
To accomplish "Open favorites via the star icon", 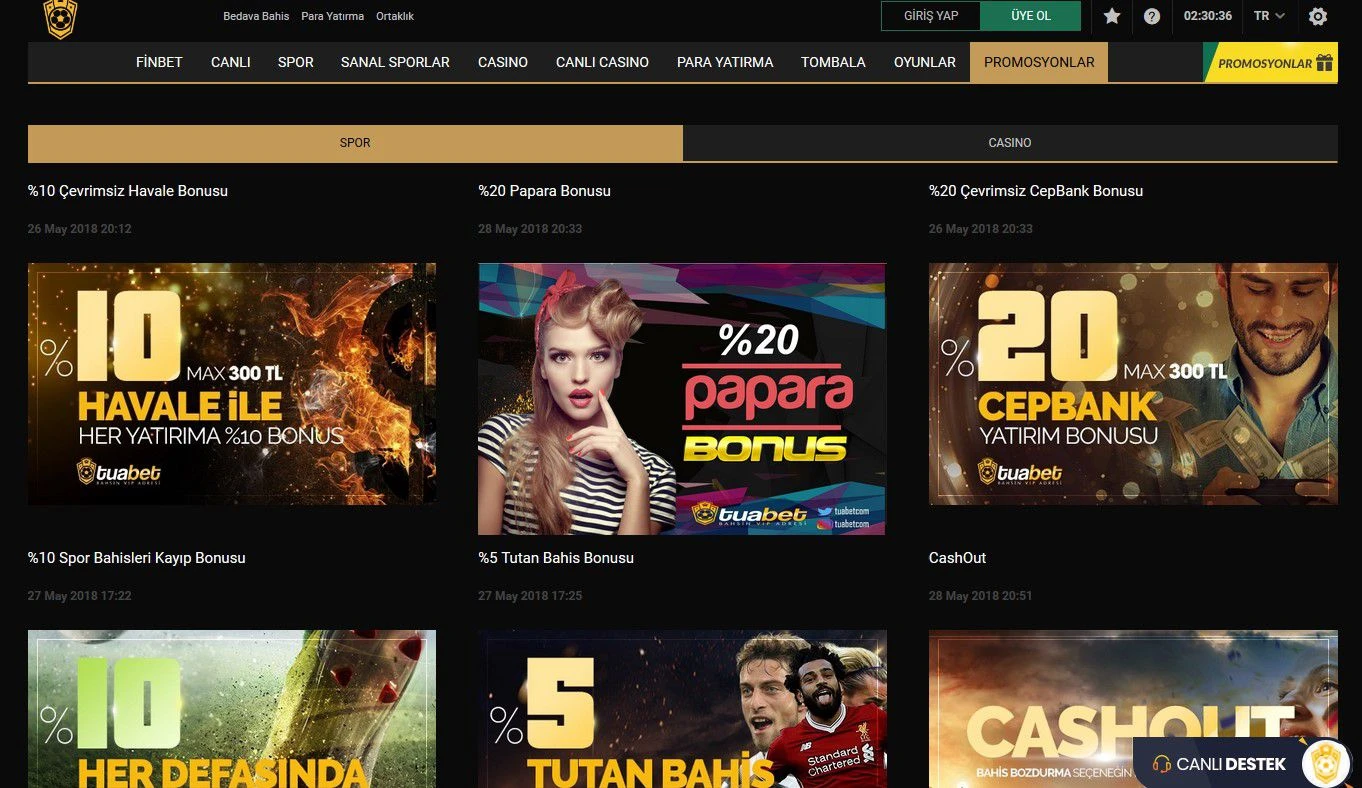I will [x=1112, y=16].
